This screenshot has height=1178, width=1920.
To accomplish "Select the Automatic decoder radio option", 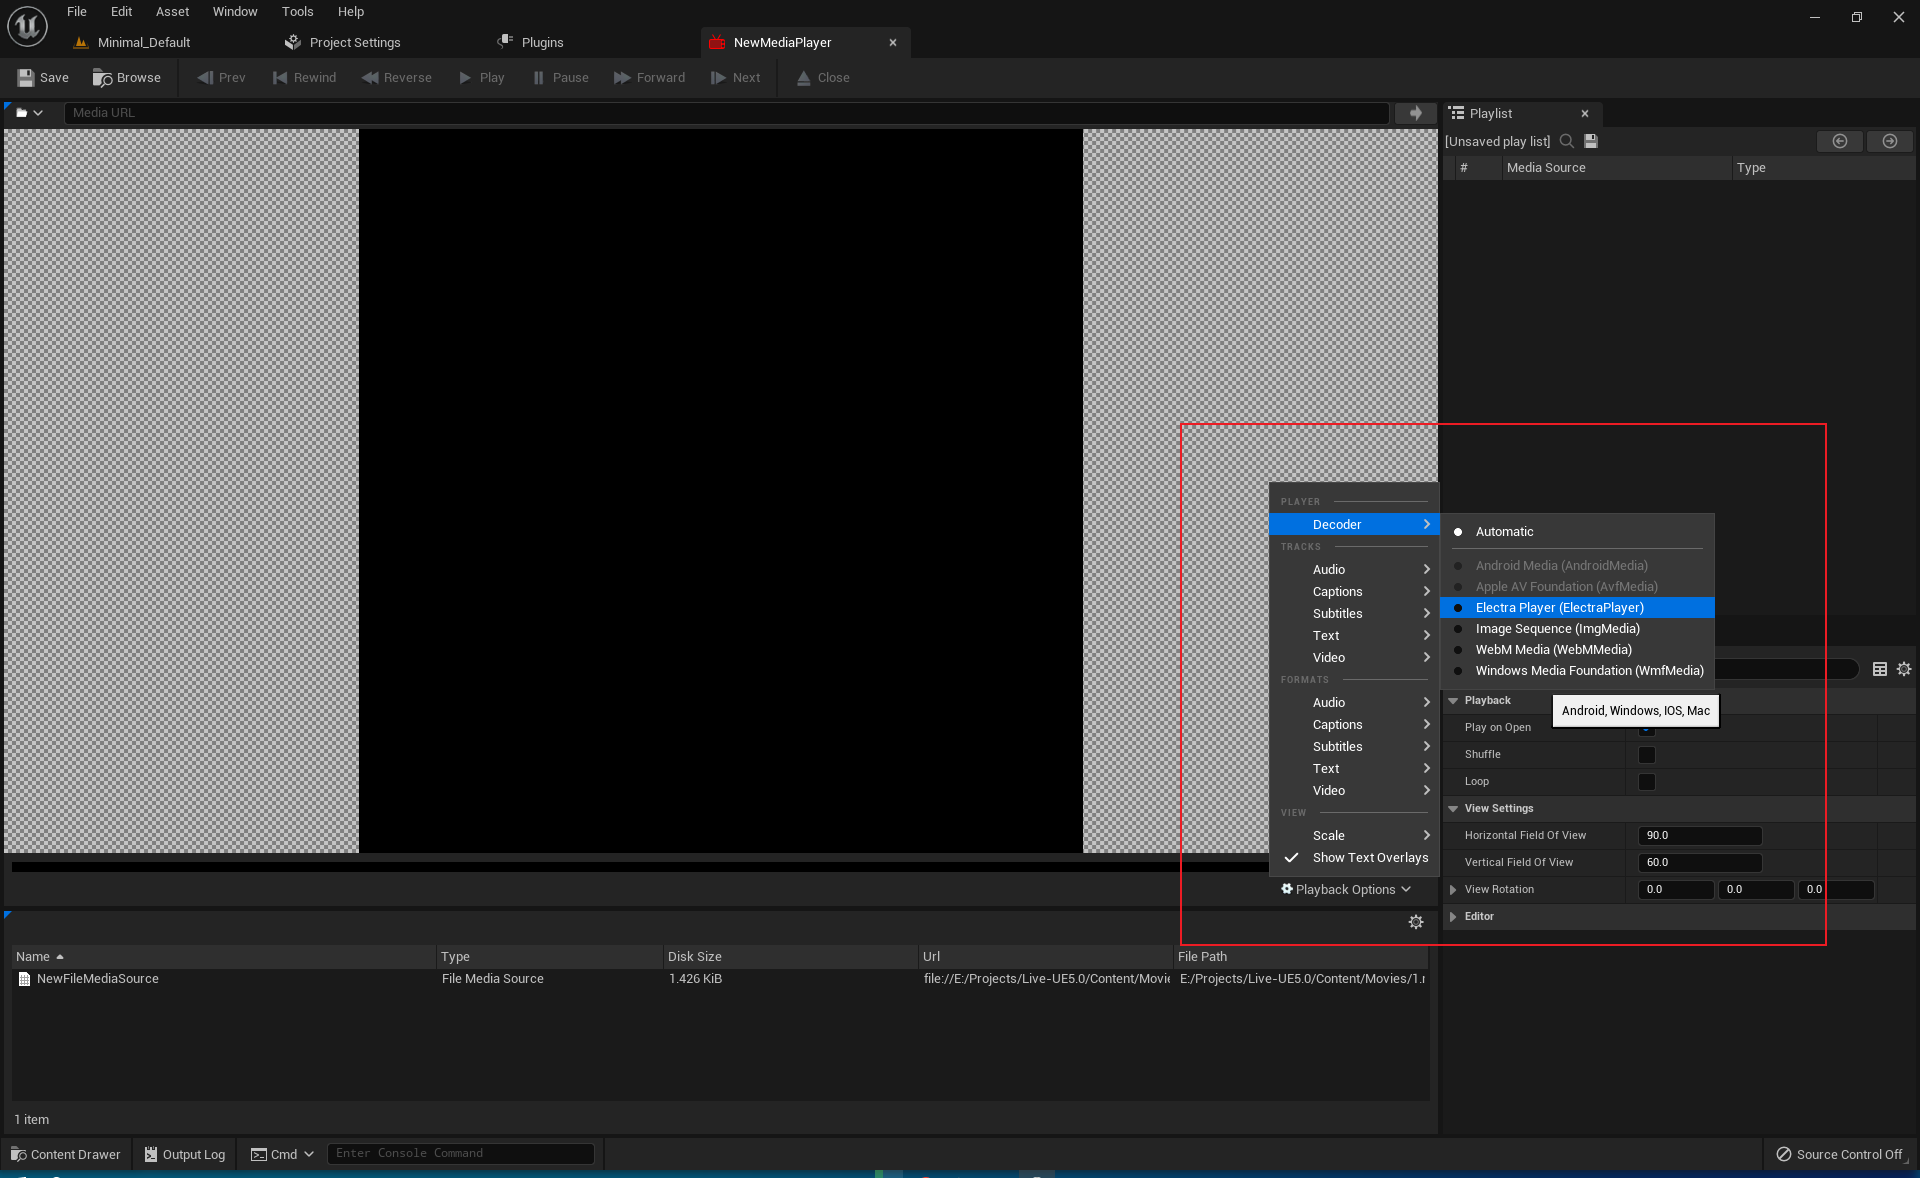I will [x=1504, y=532].
